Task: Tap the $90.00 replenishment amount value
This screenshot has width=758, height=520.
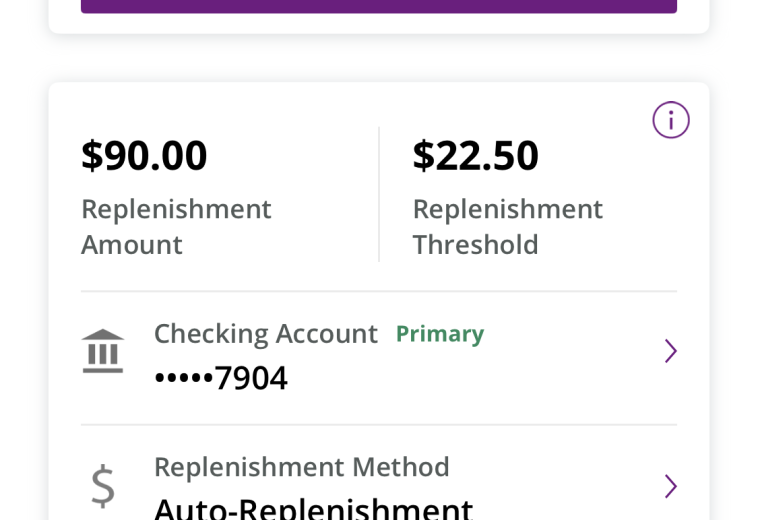Action: [144, 156]
